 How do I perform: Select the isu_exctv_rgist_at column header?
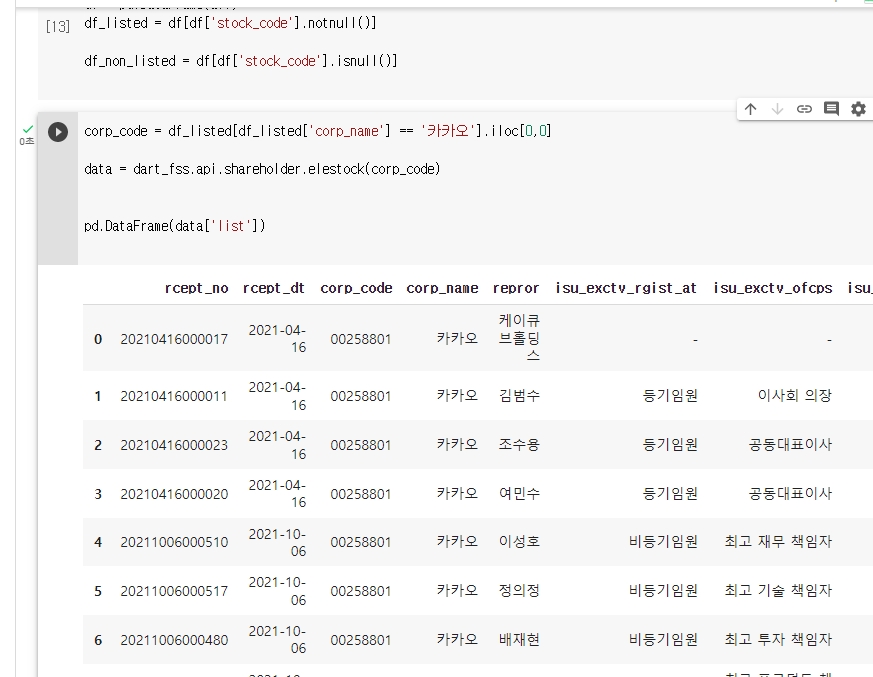626,288
